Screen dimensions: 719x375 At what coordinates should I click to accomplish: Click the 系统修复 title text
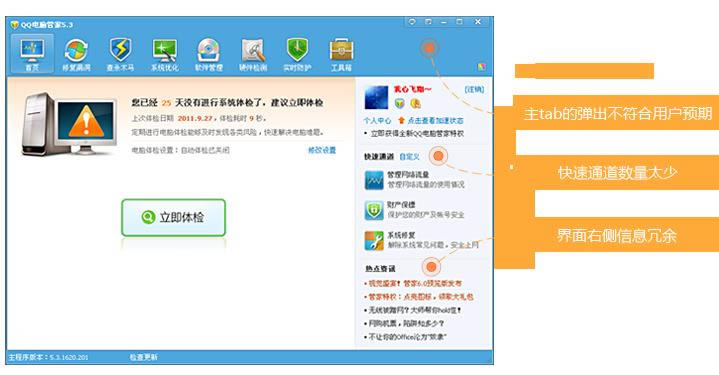pyautogui.click(x=401, y=235)
